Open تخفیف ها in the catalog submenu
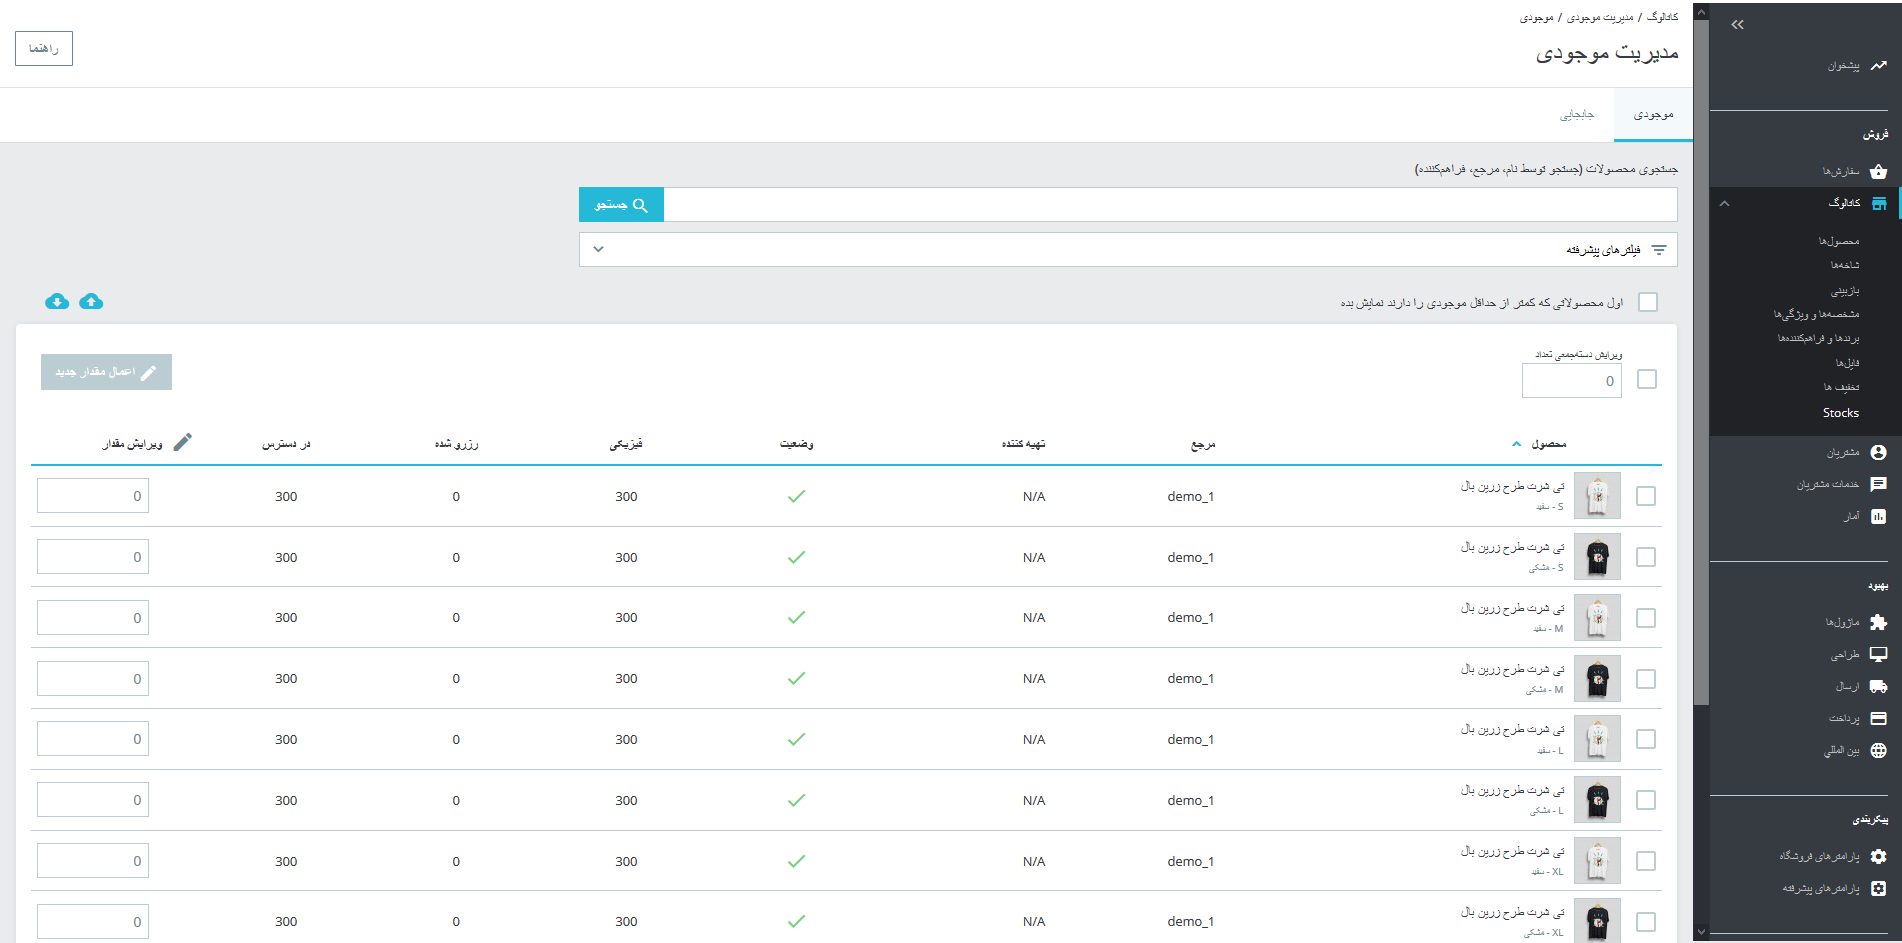Image resolution: width=1902 pixels, height=943 pixels. (x=1841, y=387)
